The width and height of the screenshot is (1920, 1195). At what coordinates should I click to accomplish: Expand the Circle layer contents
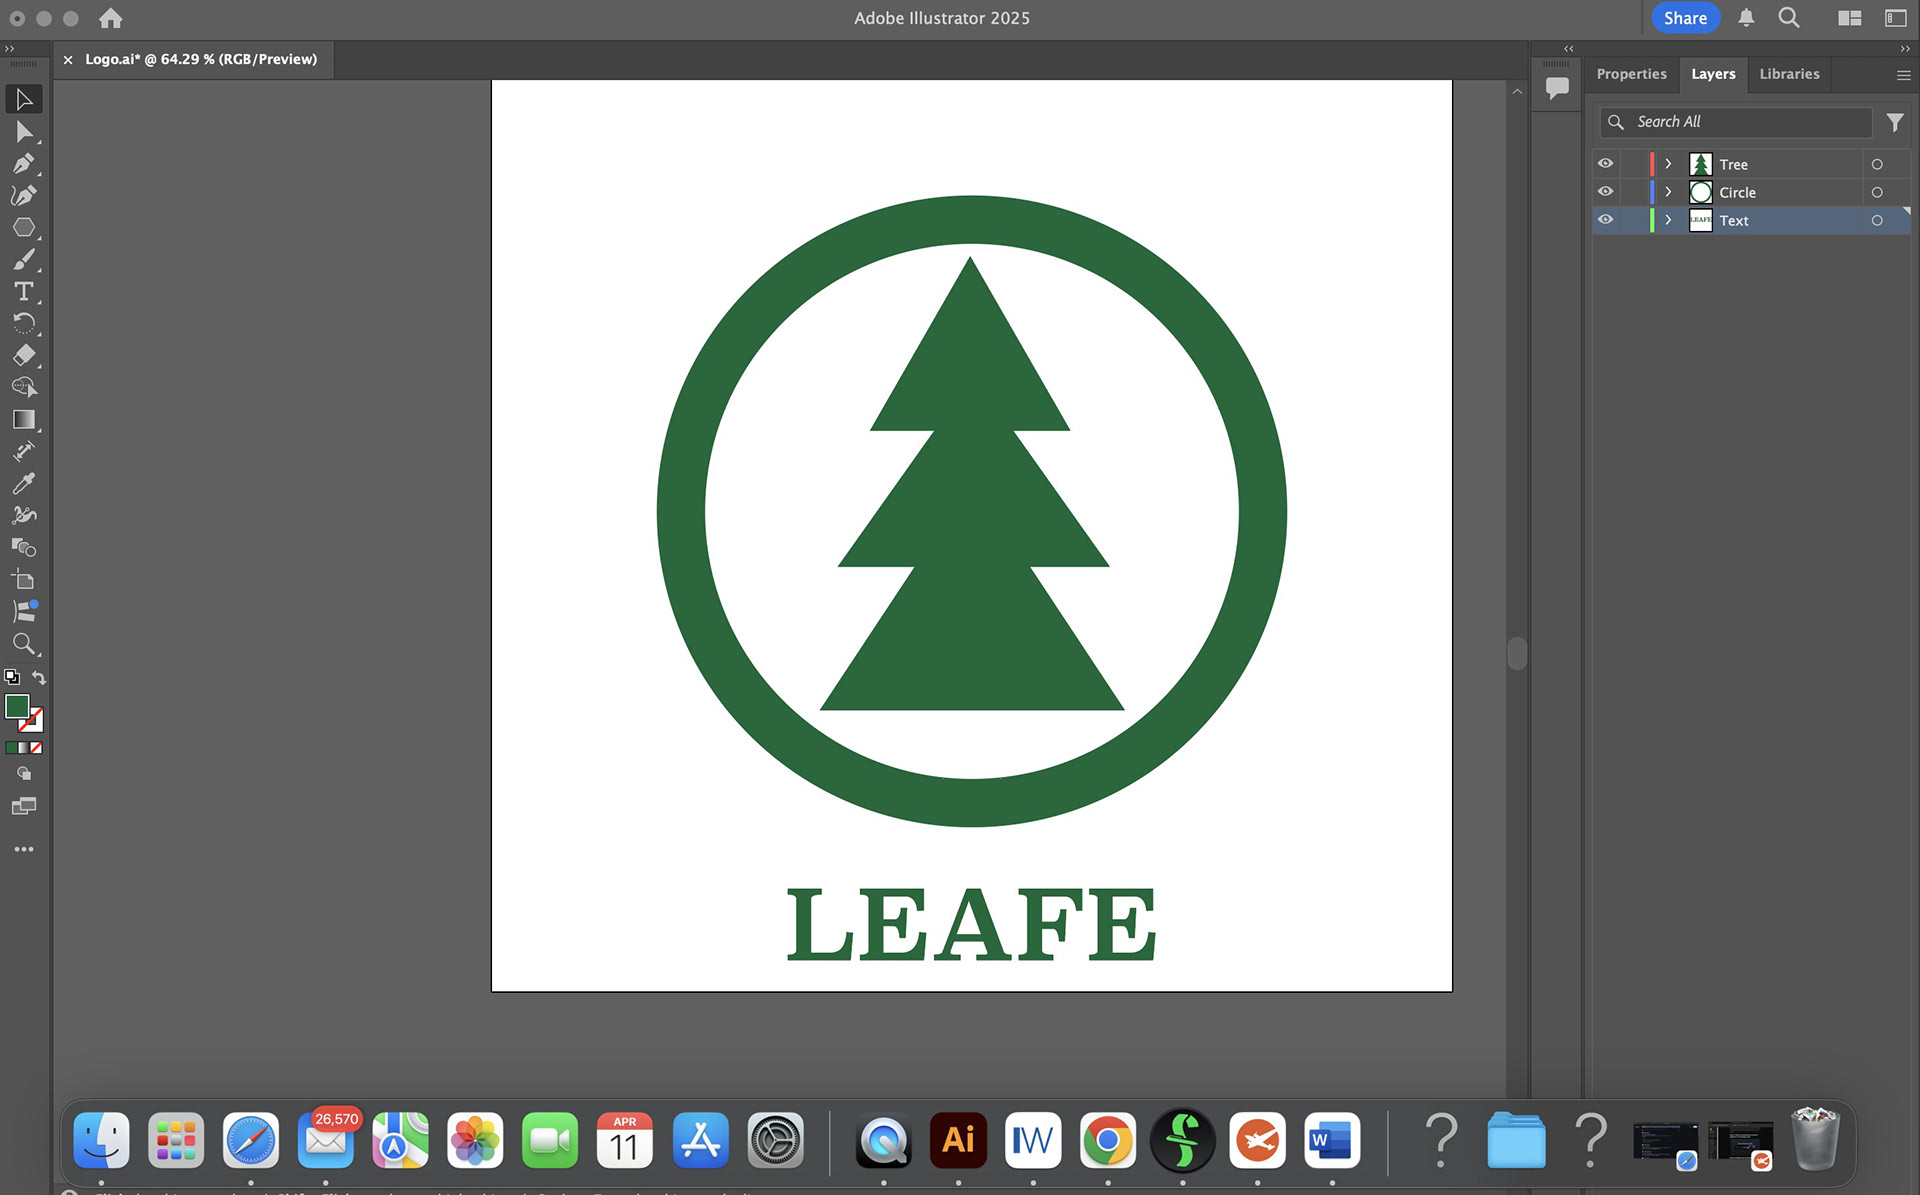(1668, 192)
